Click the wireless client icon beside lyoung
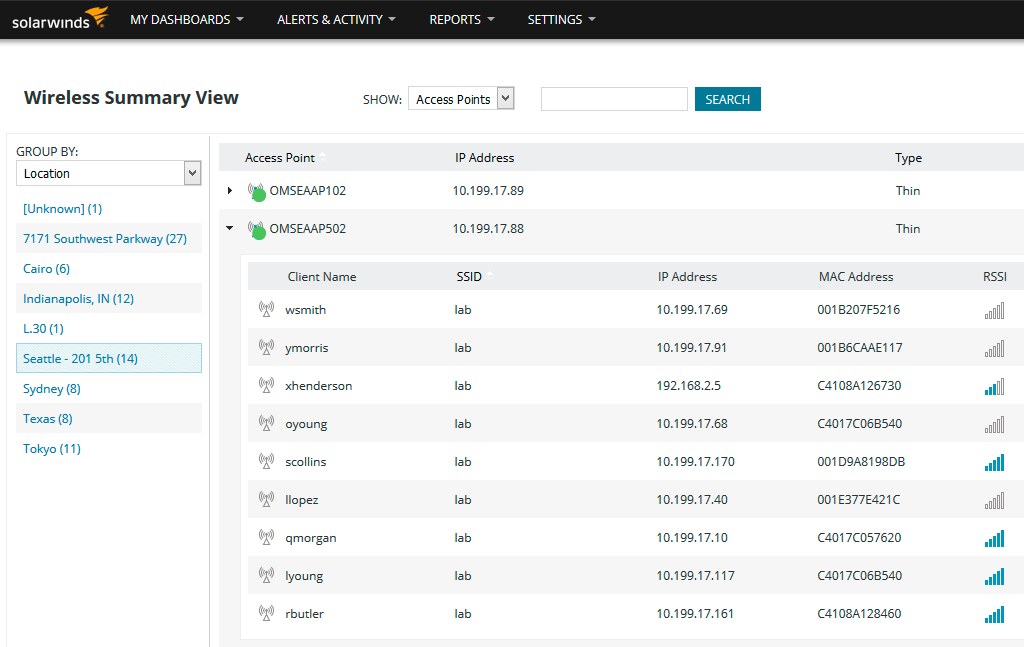This screenshot has height=647, width=1024. 266,575
